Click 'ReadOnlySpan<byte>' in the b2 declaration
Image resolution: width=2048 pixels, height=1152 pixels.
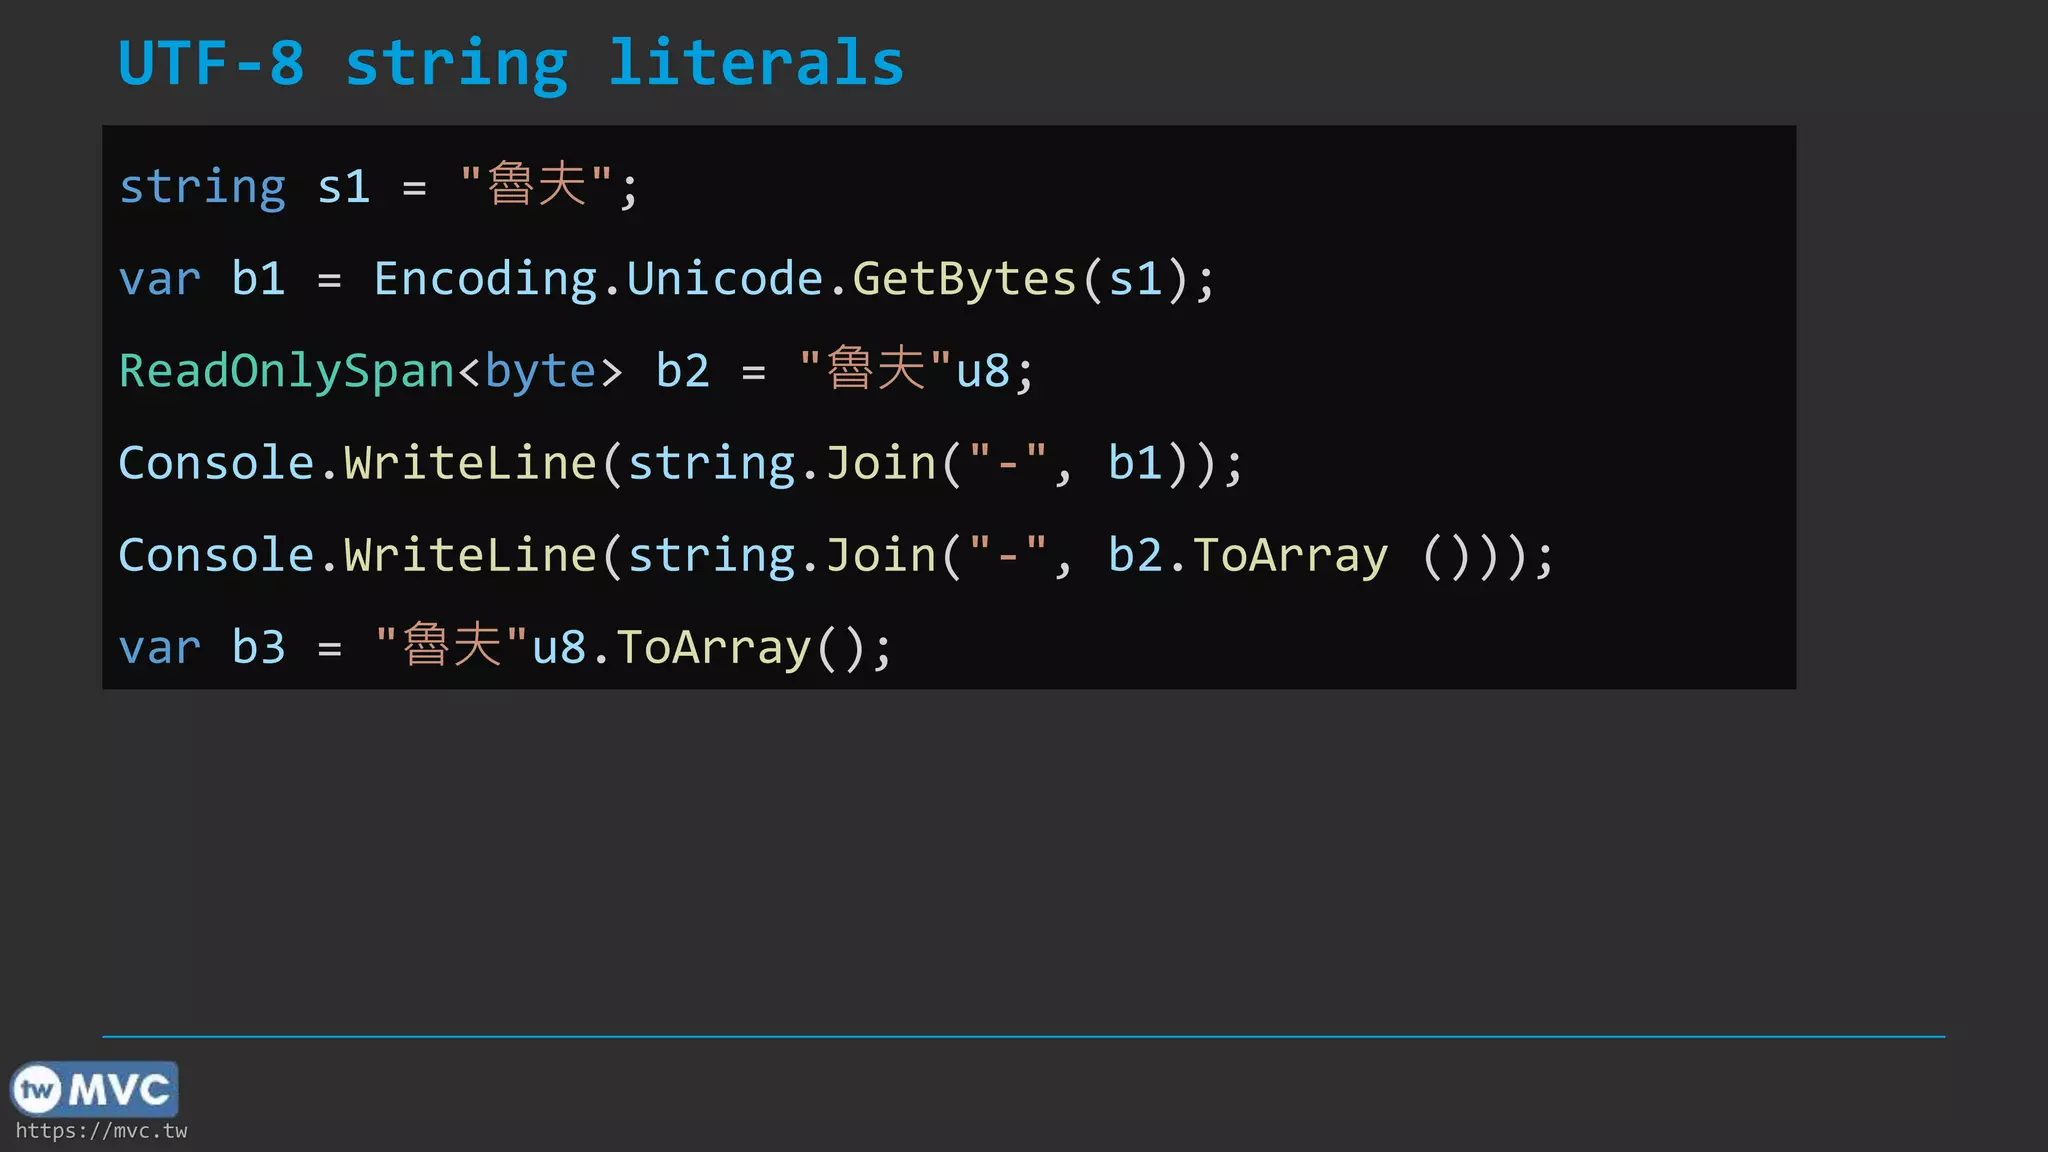pyautogui.click(x=370, y=371)
